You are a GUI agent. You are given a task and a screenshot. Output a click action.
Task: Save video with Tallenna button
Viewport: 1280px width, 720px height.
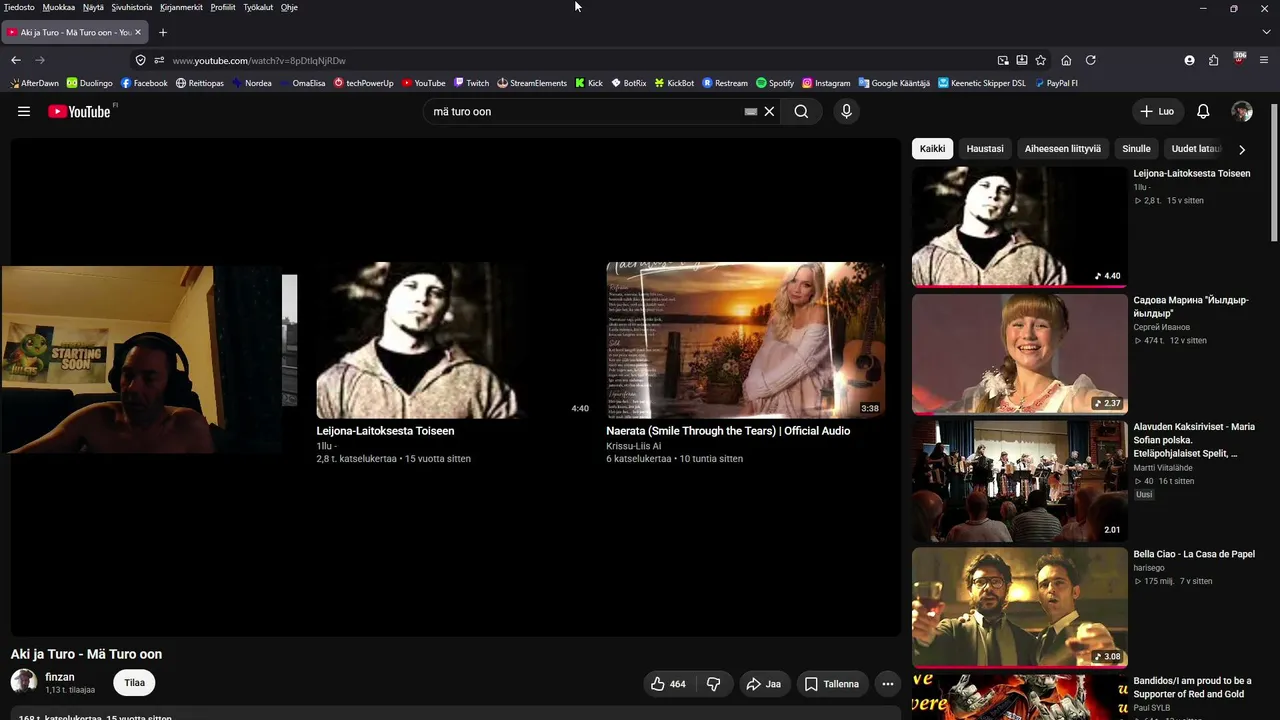tap(832, 684)
